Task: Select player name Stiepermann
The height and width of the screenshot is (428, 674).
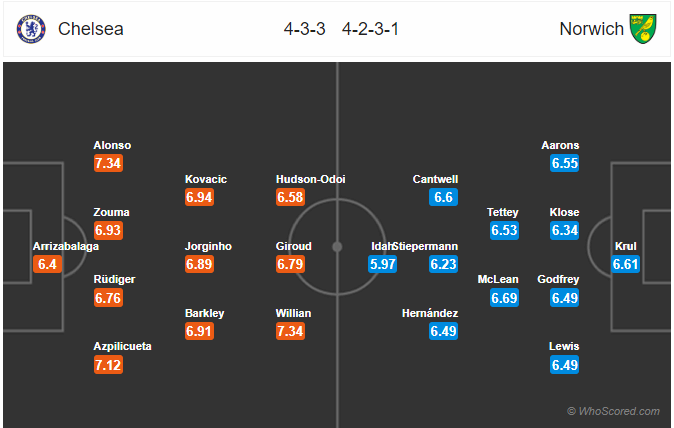Action: 426,246
